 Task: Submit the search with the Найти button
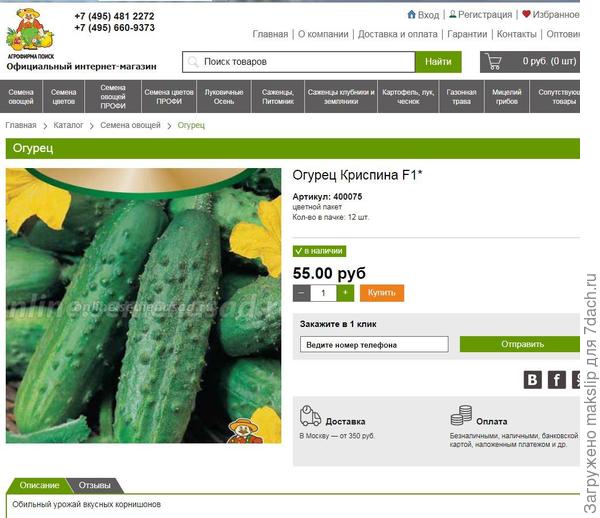coord(438,62)
